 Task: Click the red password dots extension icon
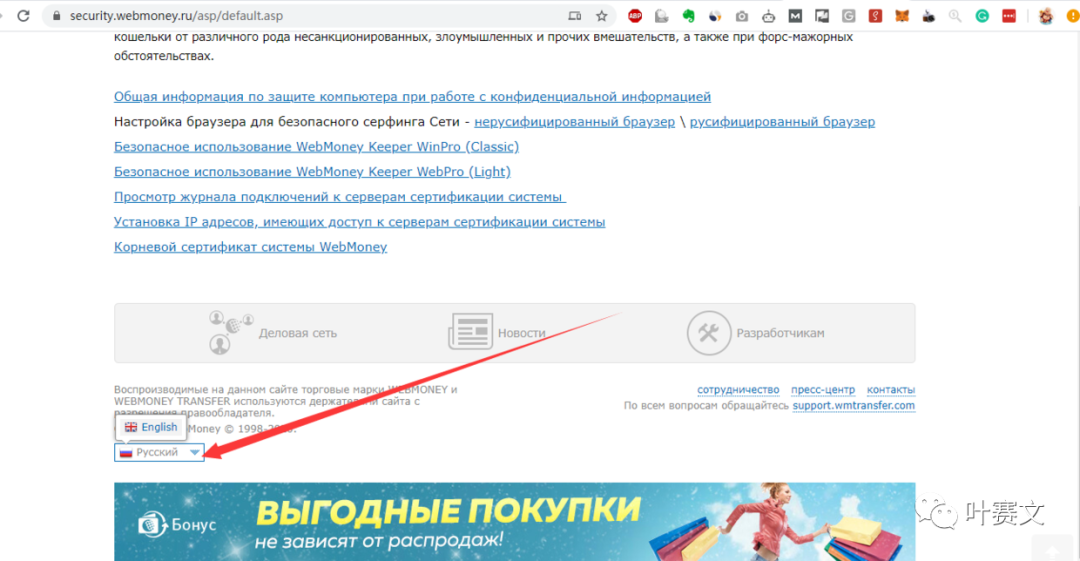tap(1008, 15)
